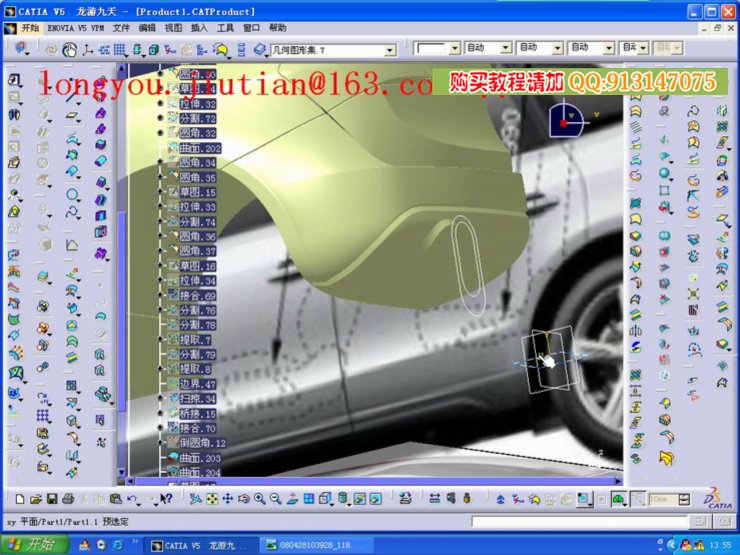Open the 帮助 menu
Screen dimensions: 740x555
(x=277, y=28)
